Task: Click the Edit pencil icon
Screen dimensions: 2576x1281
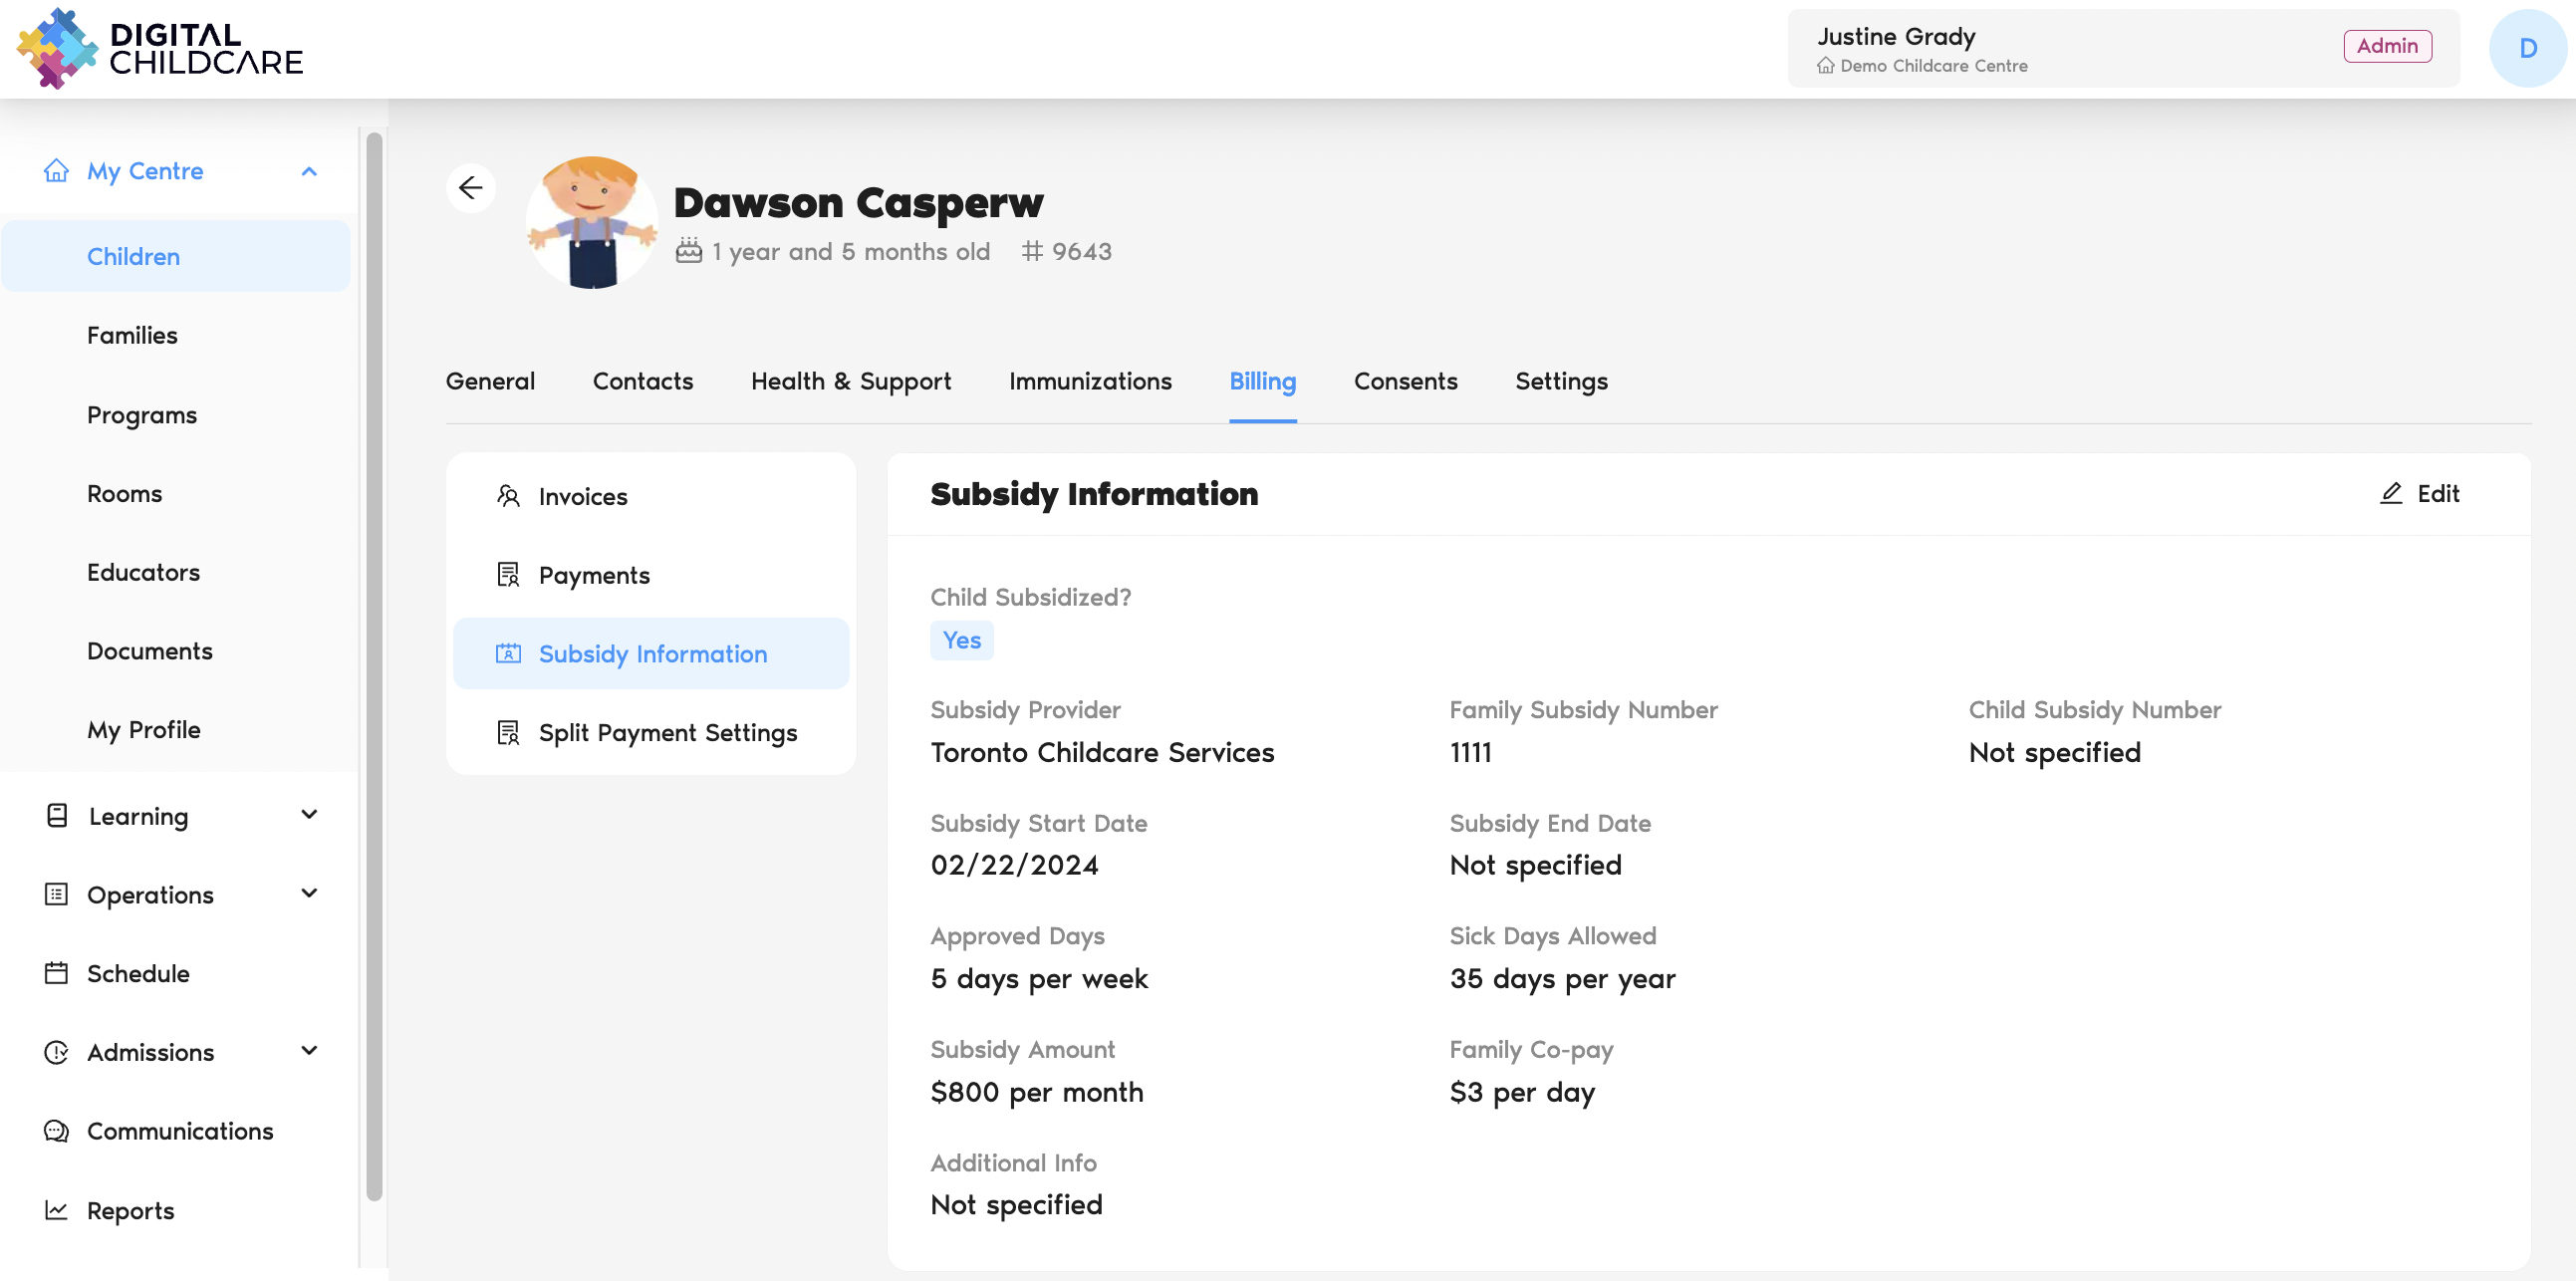Action: pos(2390,493)
